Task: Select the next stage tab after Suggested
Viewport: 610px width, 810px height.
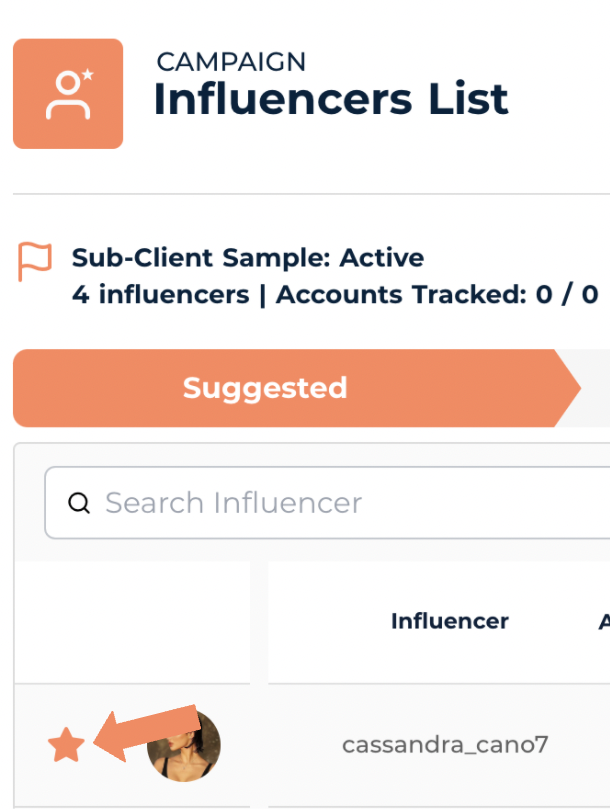Action: 598,388
